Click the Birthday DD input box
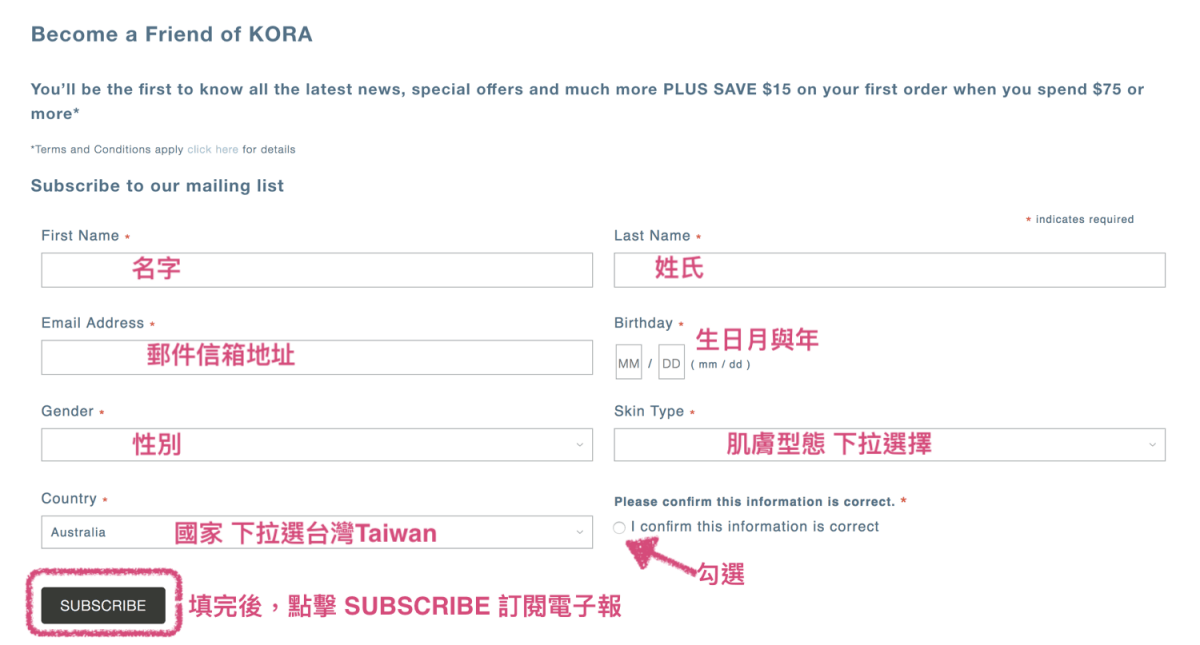 point(670,362)
